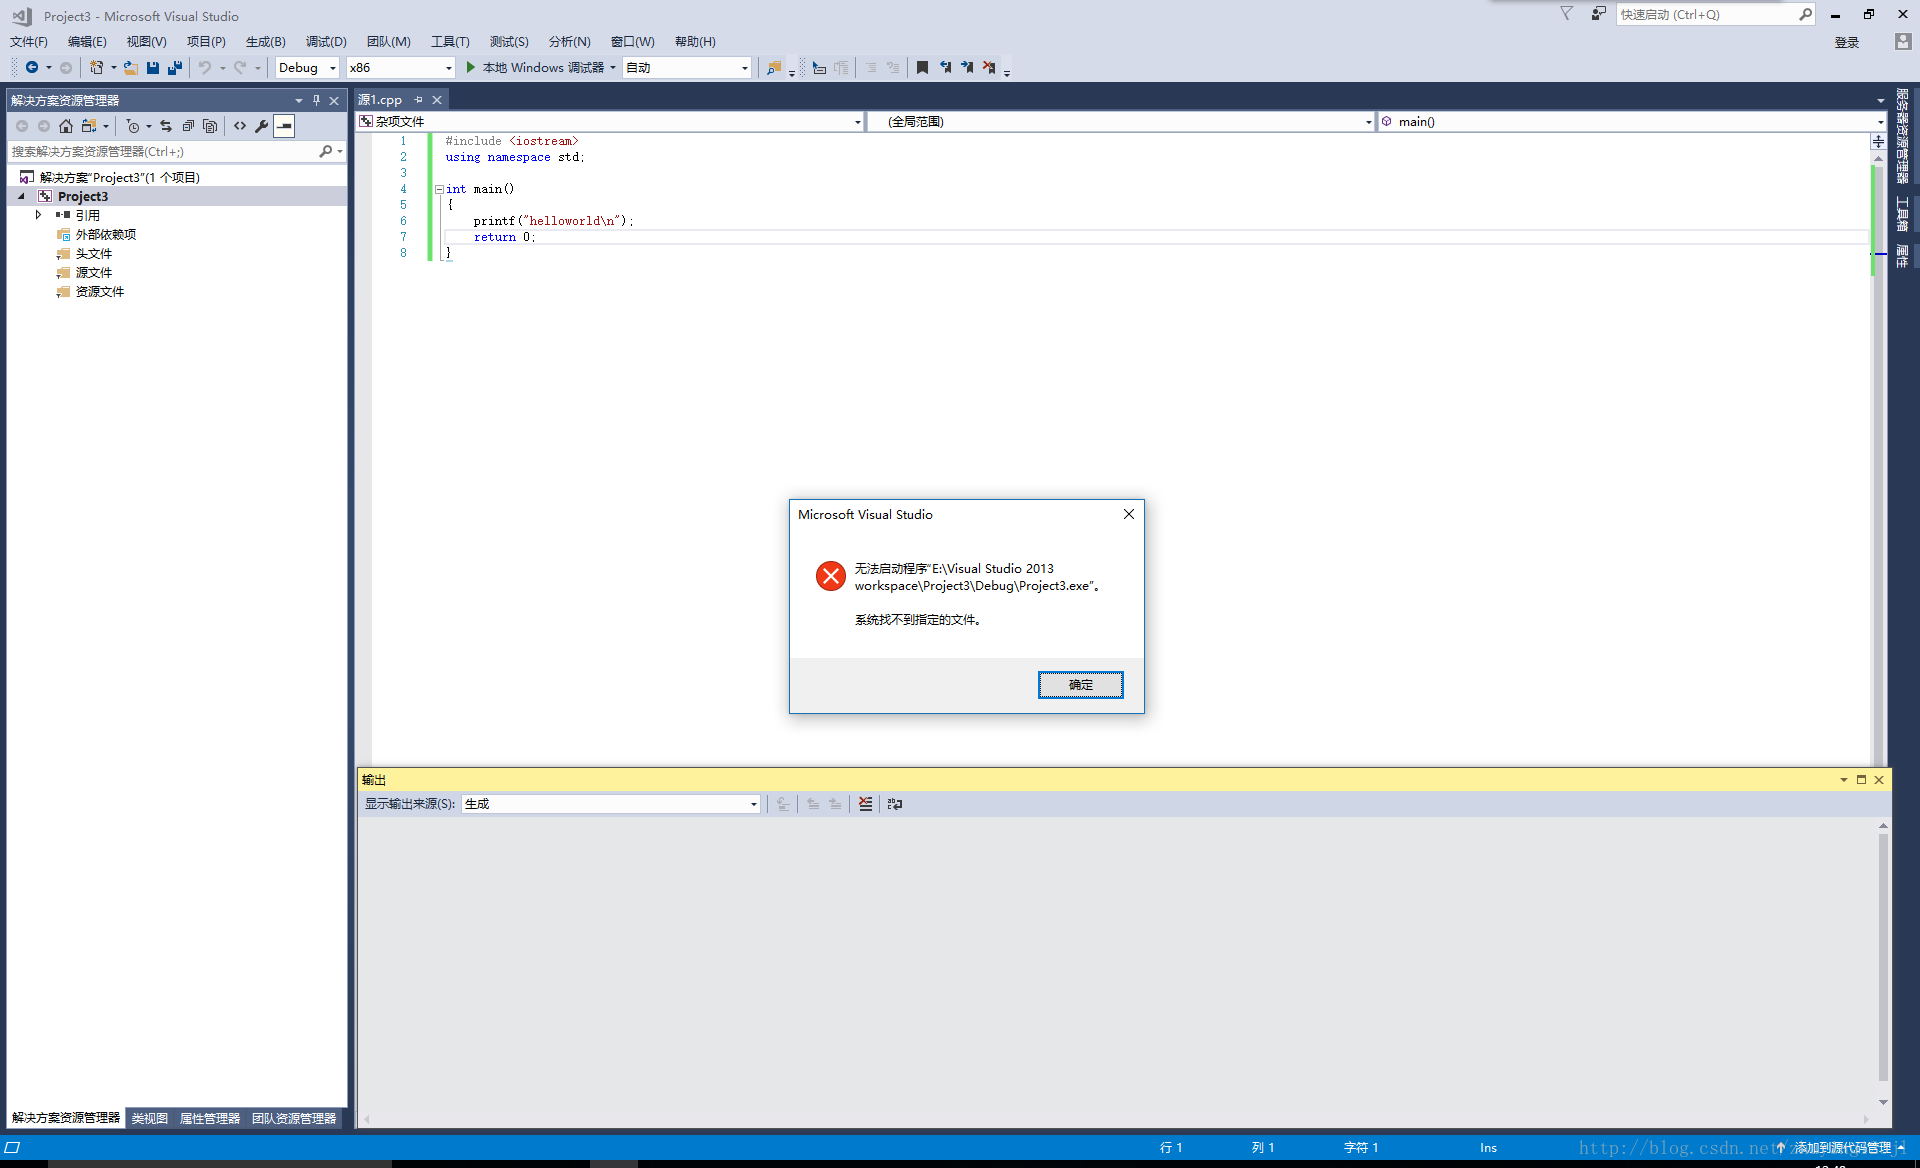Click the 登录 sign-in link

[1847, 42]
